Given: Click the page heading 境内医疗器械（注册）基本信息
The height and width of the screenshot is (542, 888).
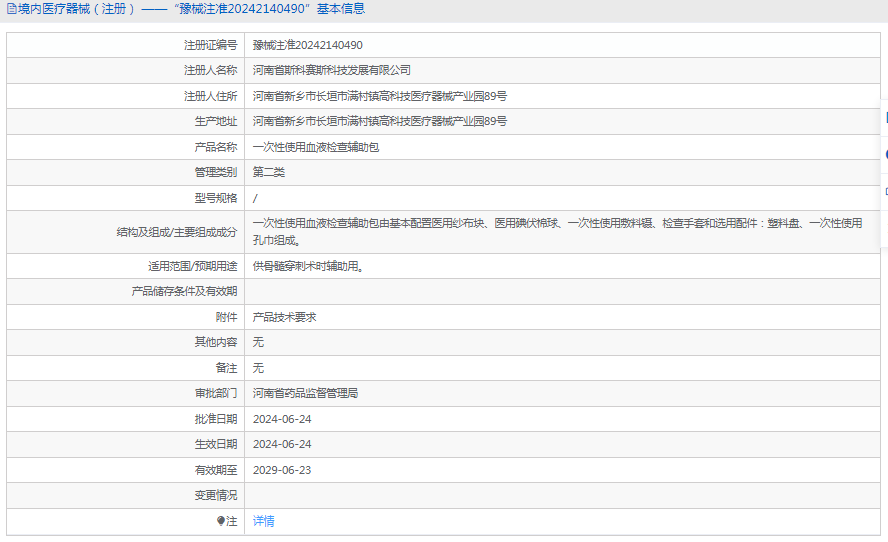Looking at the screenshot, I should (186, 9).
